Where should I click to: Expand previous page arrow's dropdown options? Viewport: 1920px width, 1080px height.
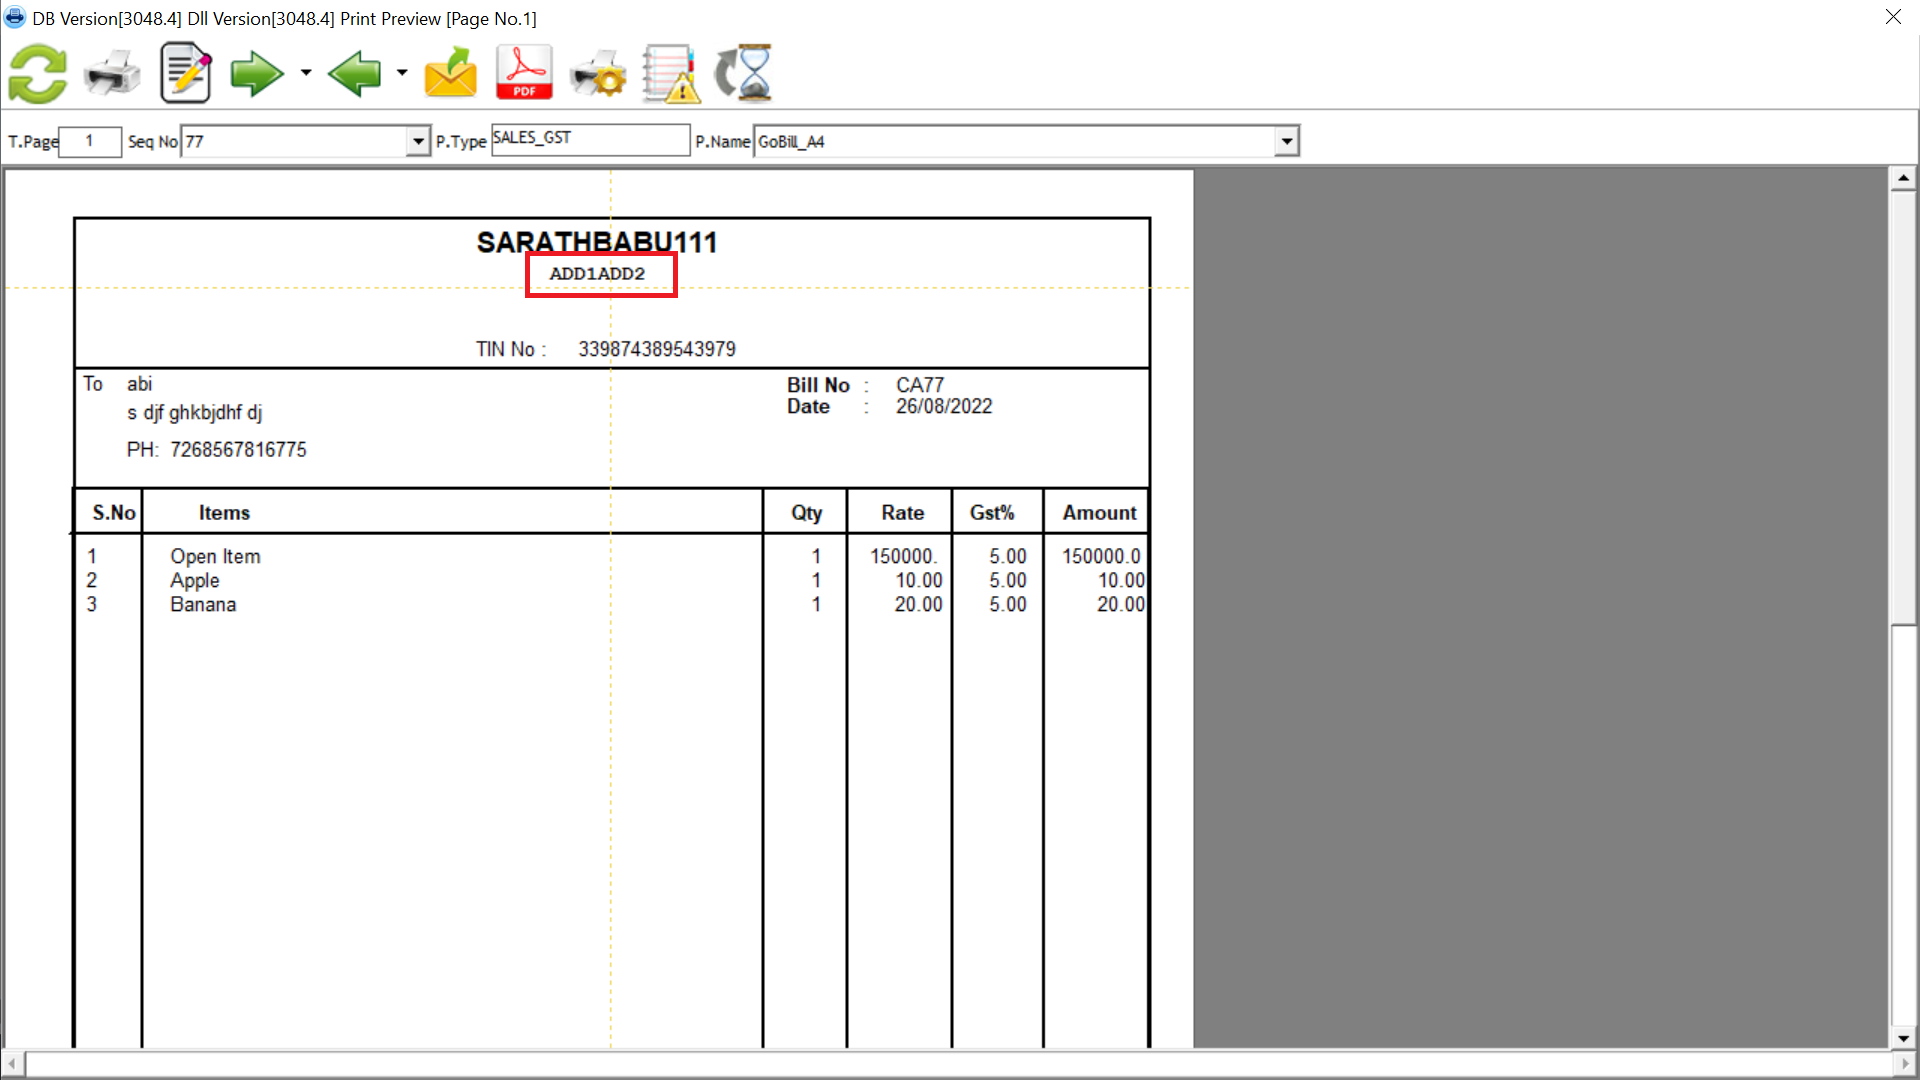402,72
